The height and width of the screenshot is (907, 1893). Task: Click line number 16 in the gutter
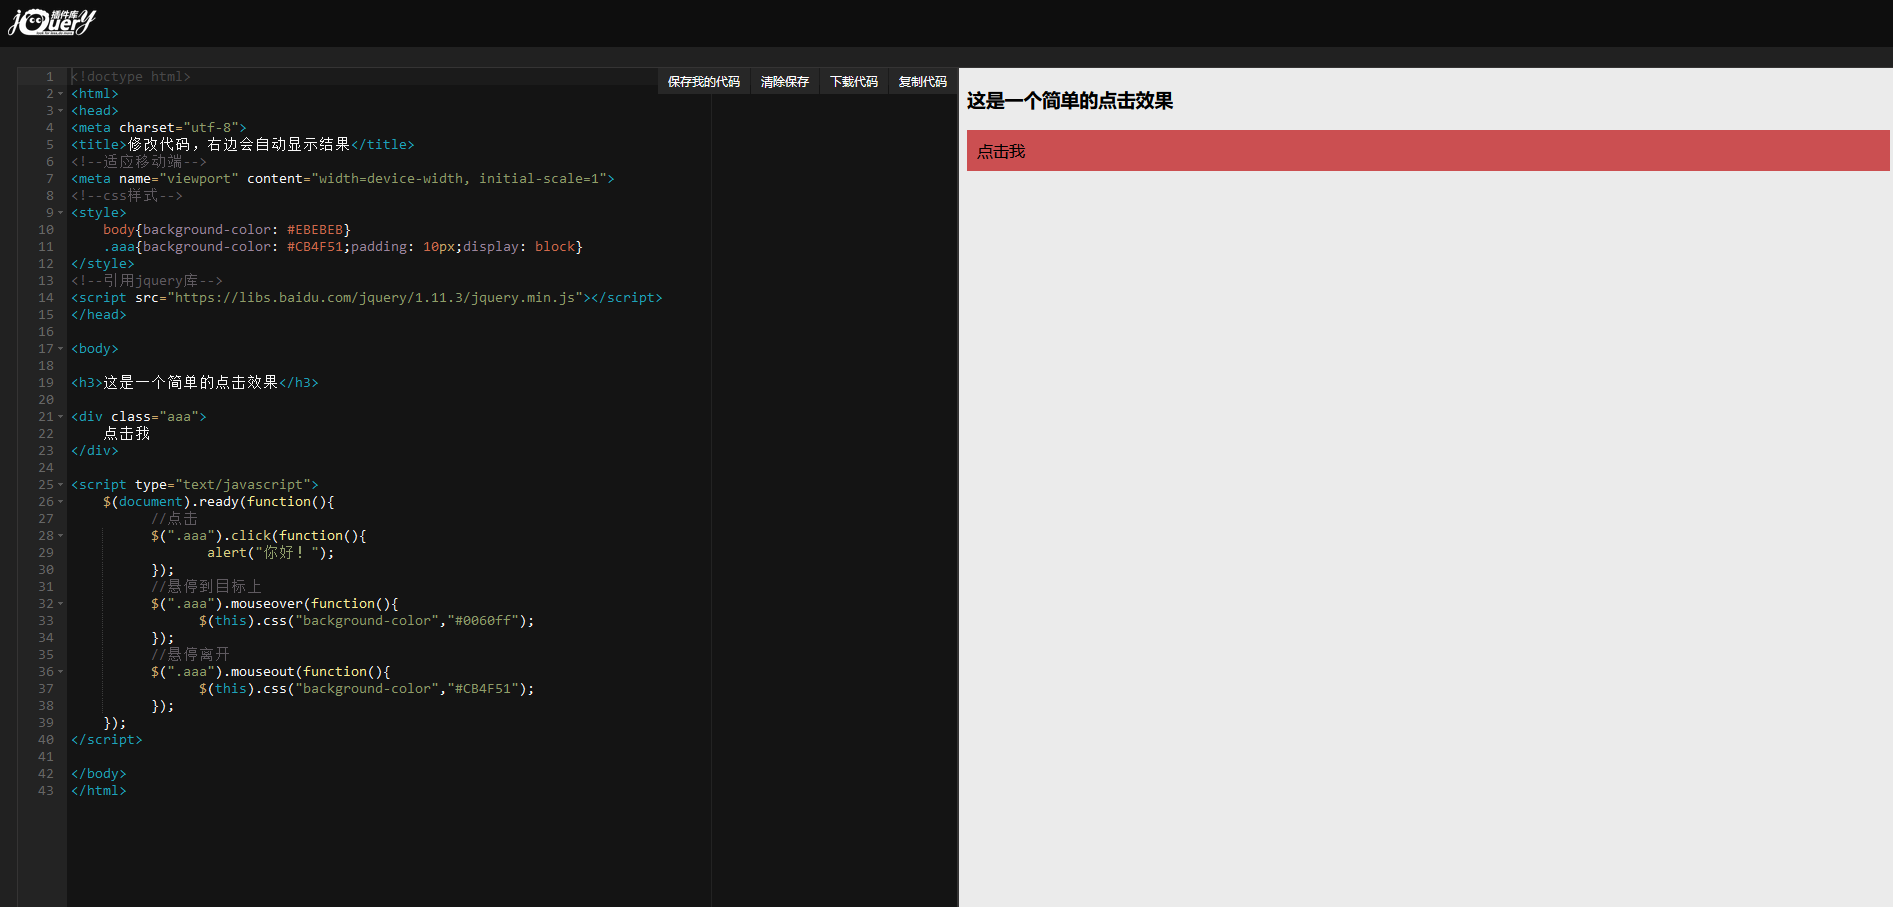46,332
